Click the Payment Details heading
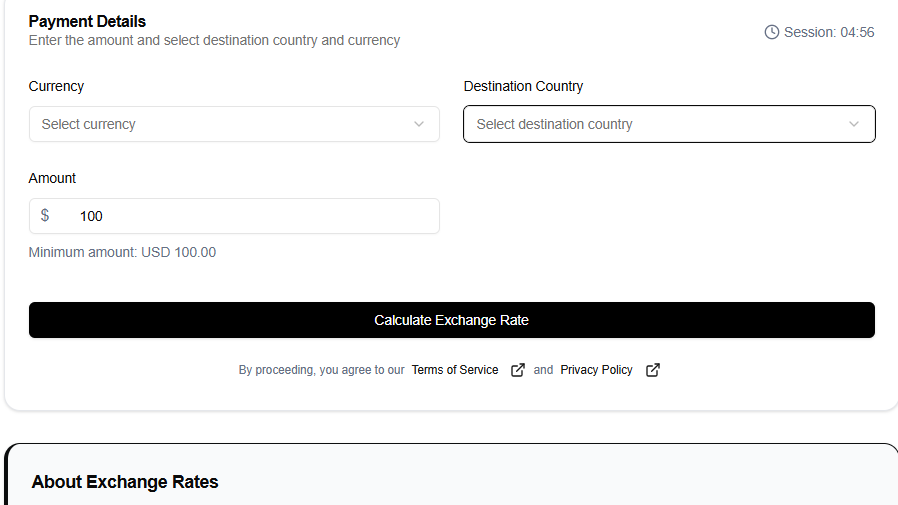This screenshot has height=505, width=898. (87, 21)
